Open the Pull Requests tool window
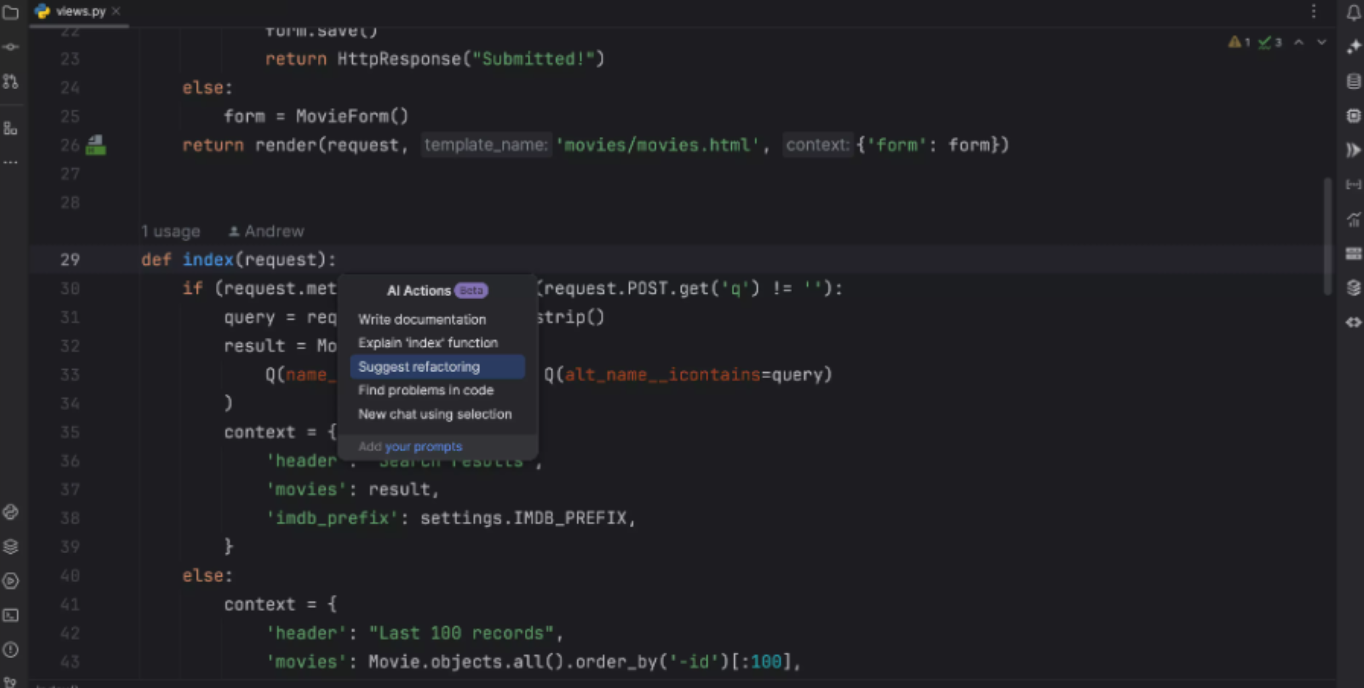The image size is (1364, 688). (x=10, y=81)
